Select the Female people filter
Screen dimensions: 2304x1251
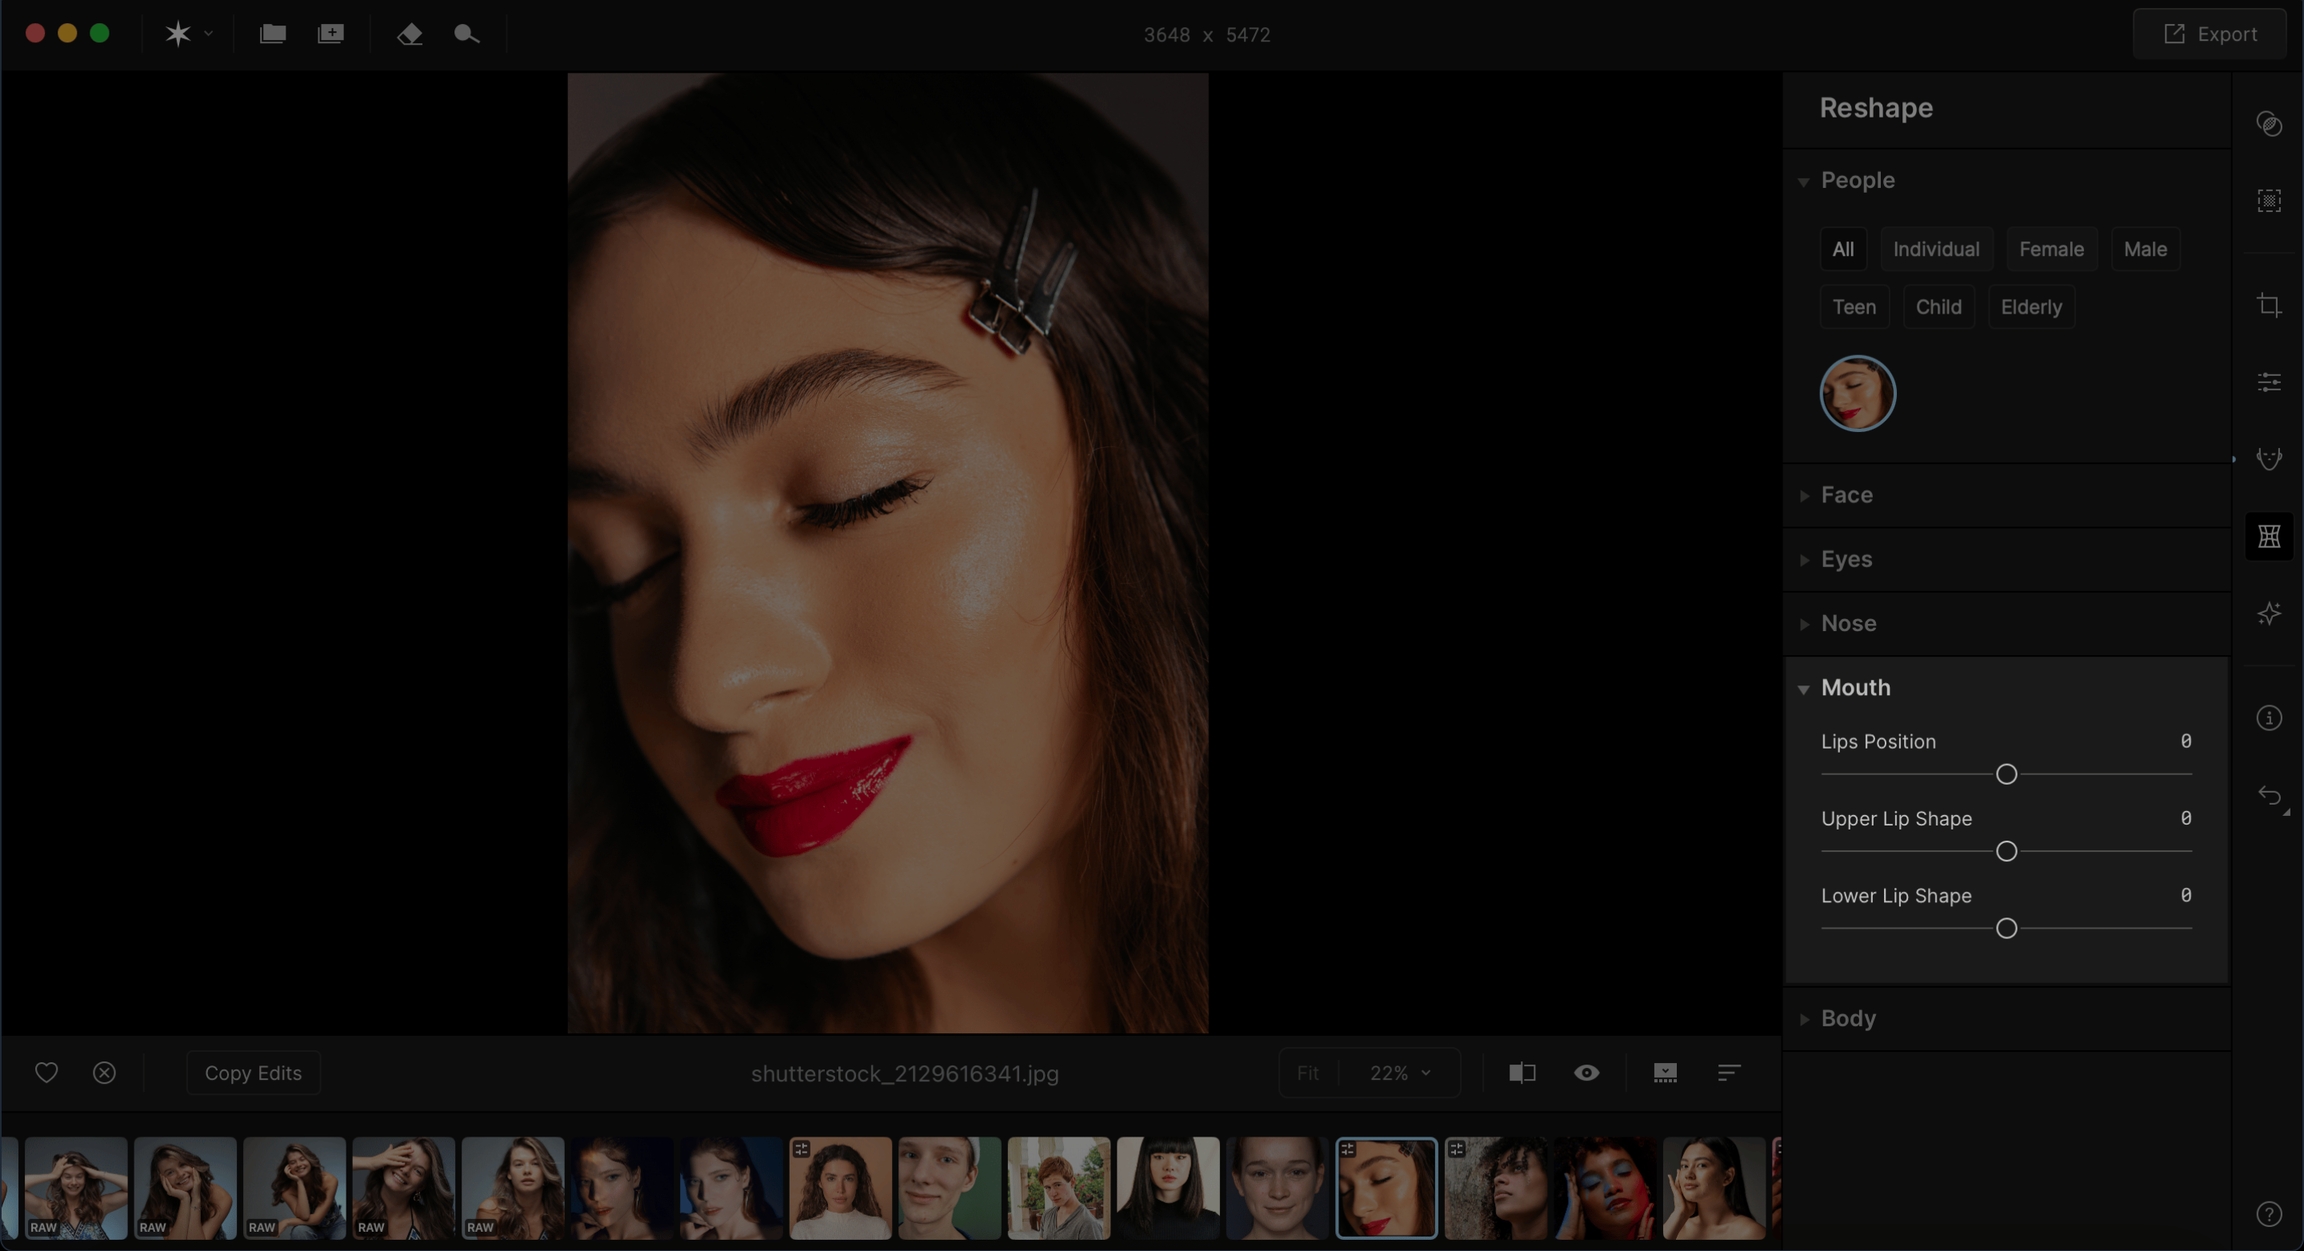click(x=2051, y=249)
